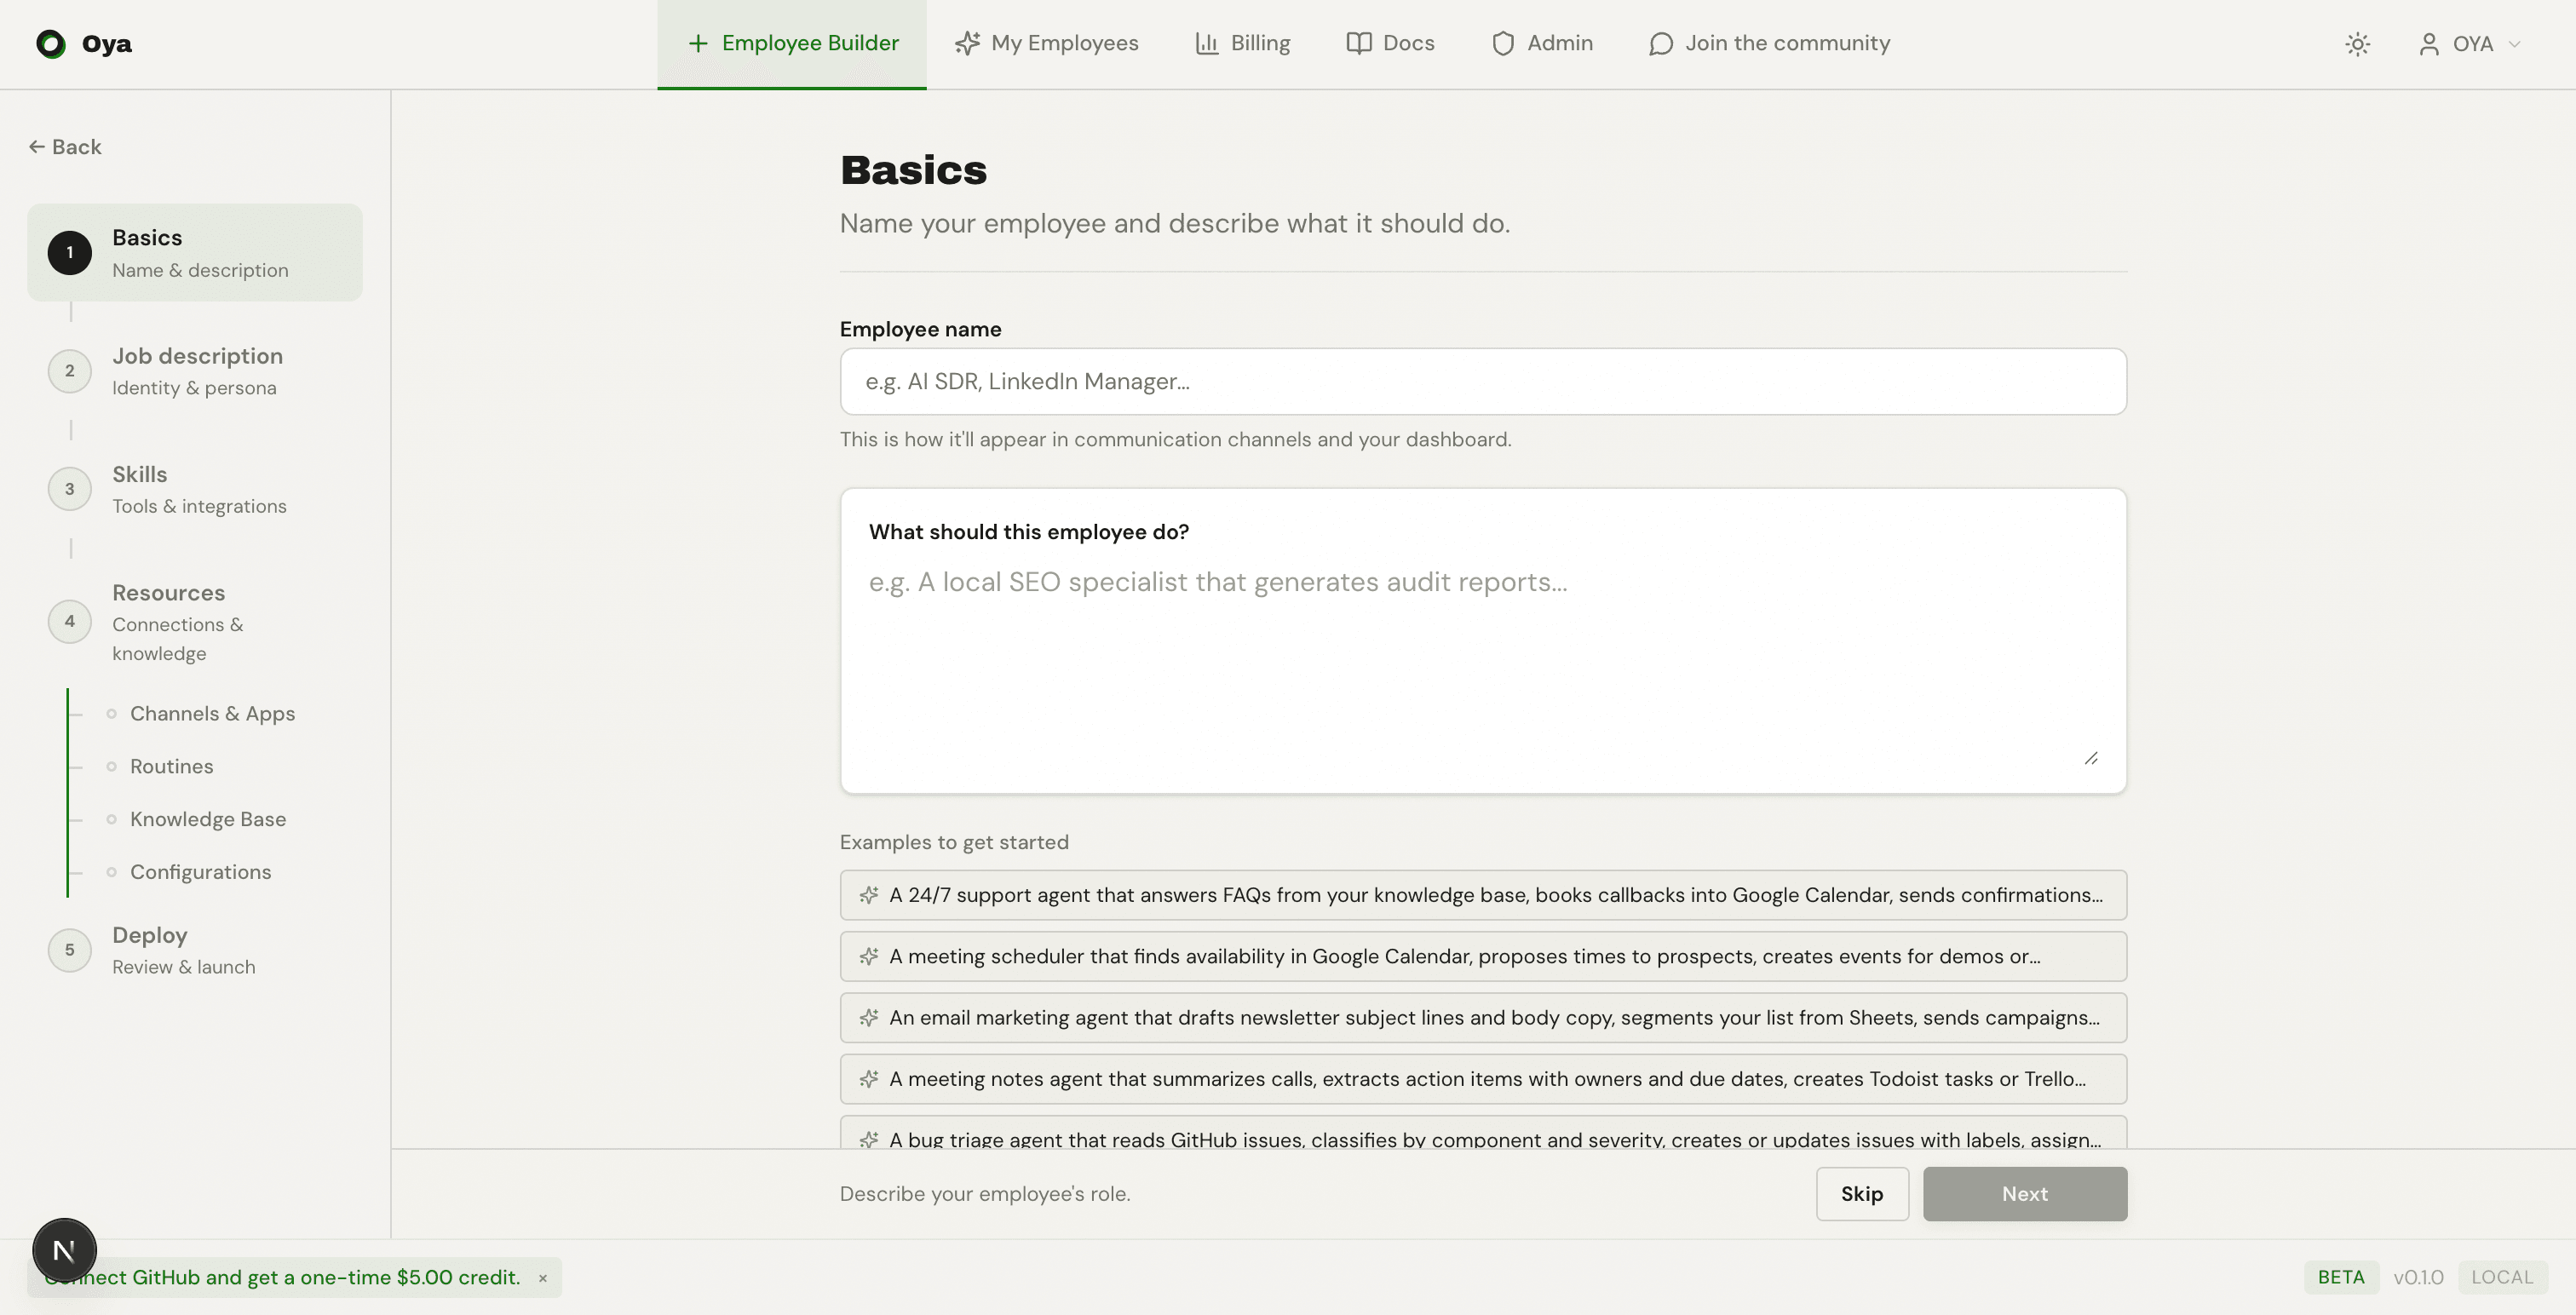This screenshot has height=1315, width=2576.
Task: Switch to the Employee Builder tab
Action: coord(791,43)
